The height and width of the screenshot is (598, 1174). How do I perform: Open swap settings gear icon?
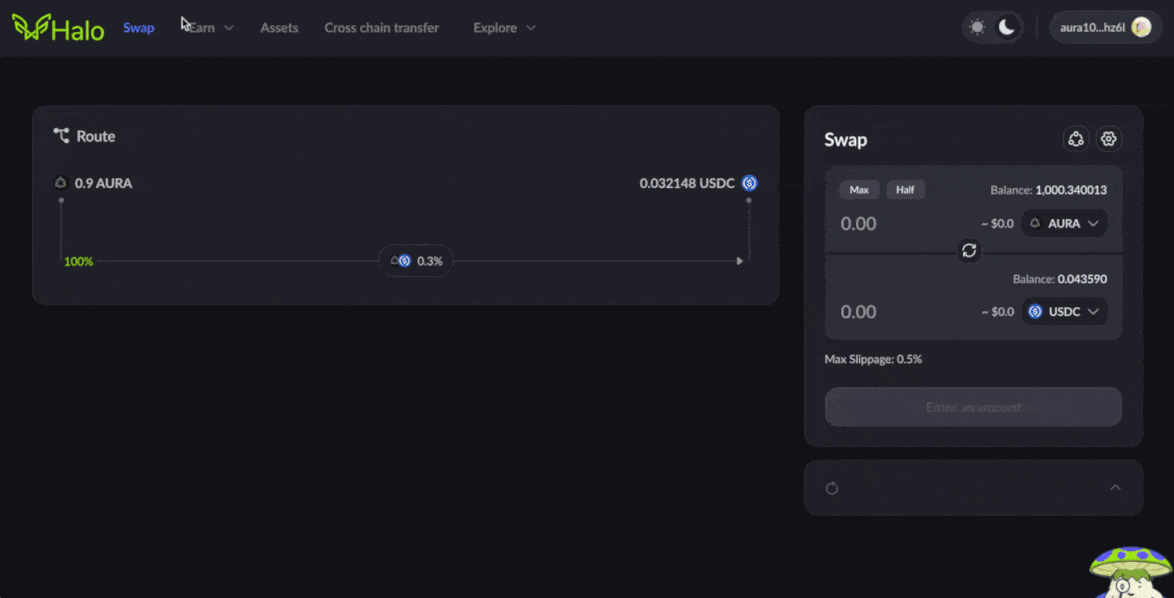pyautogui.click(x=1109, y=139)
